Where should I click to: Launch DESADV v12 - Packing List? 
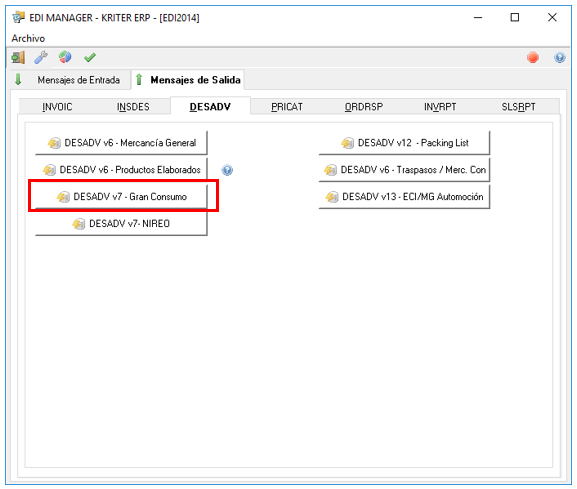tap(404, 143)
